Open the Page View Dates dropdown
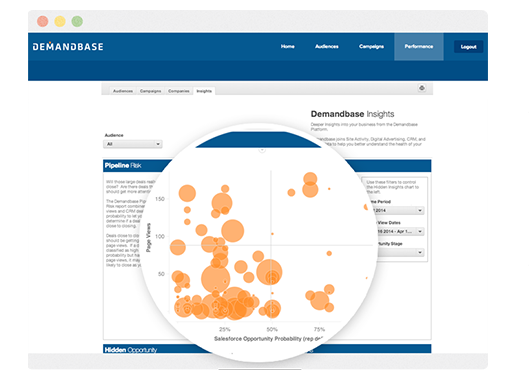The width and height of the screenshot is (529, 389). pyautogui.click(x=399, y=231)
